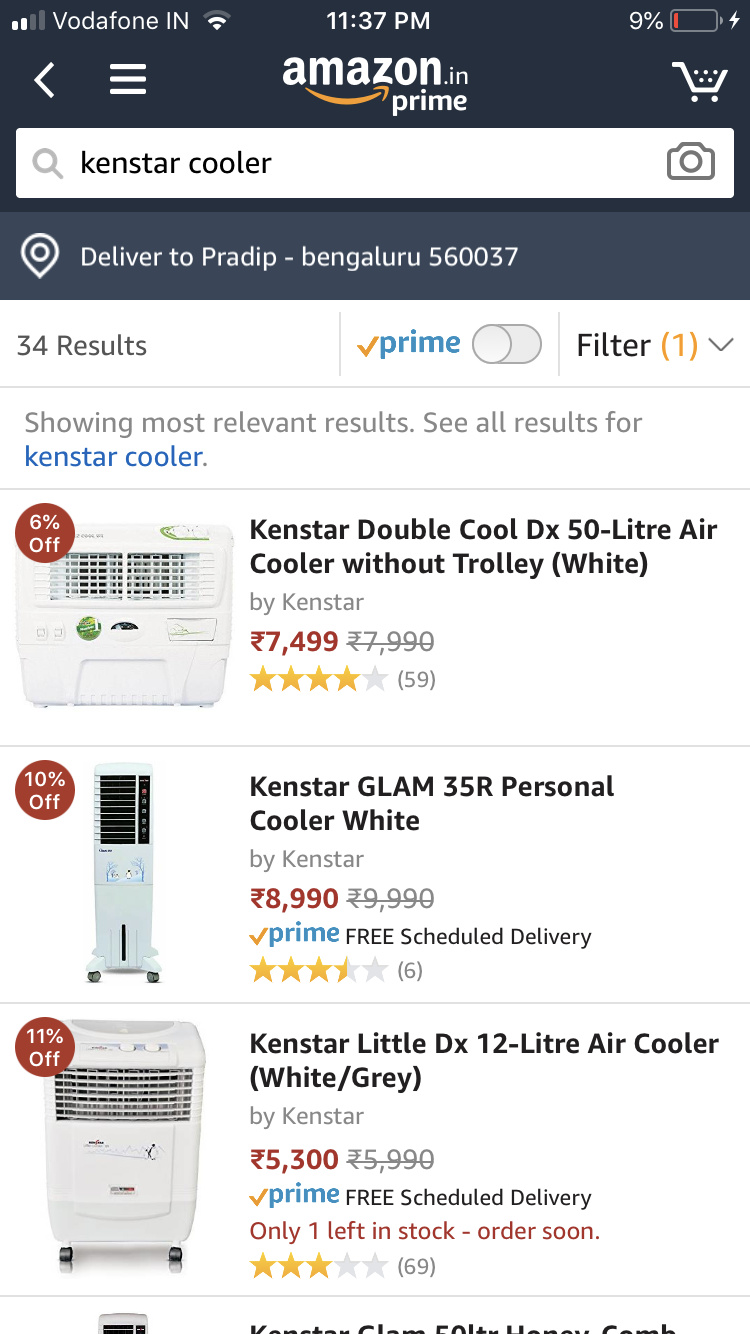The width and height of the screenshot is (750, 1334).
Task: Enable the Prime-only toggle
Action: [x=506, y=345]
